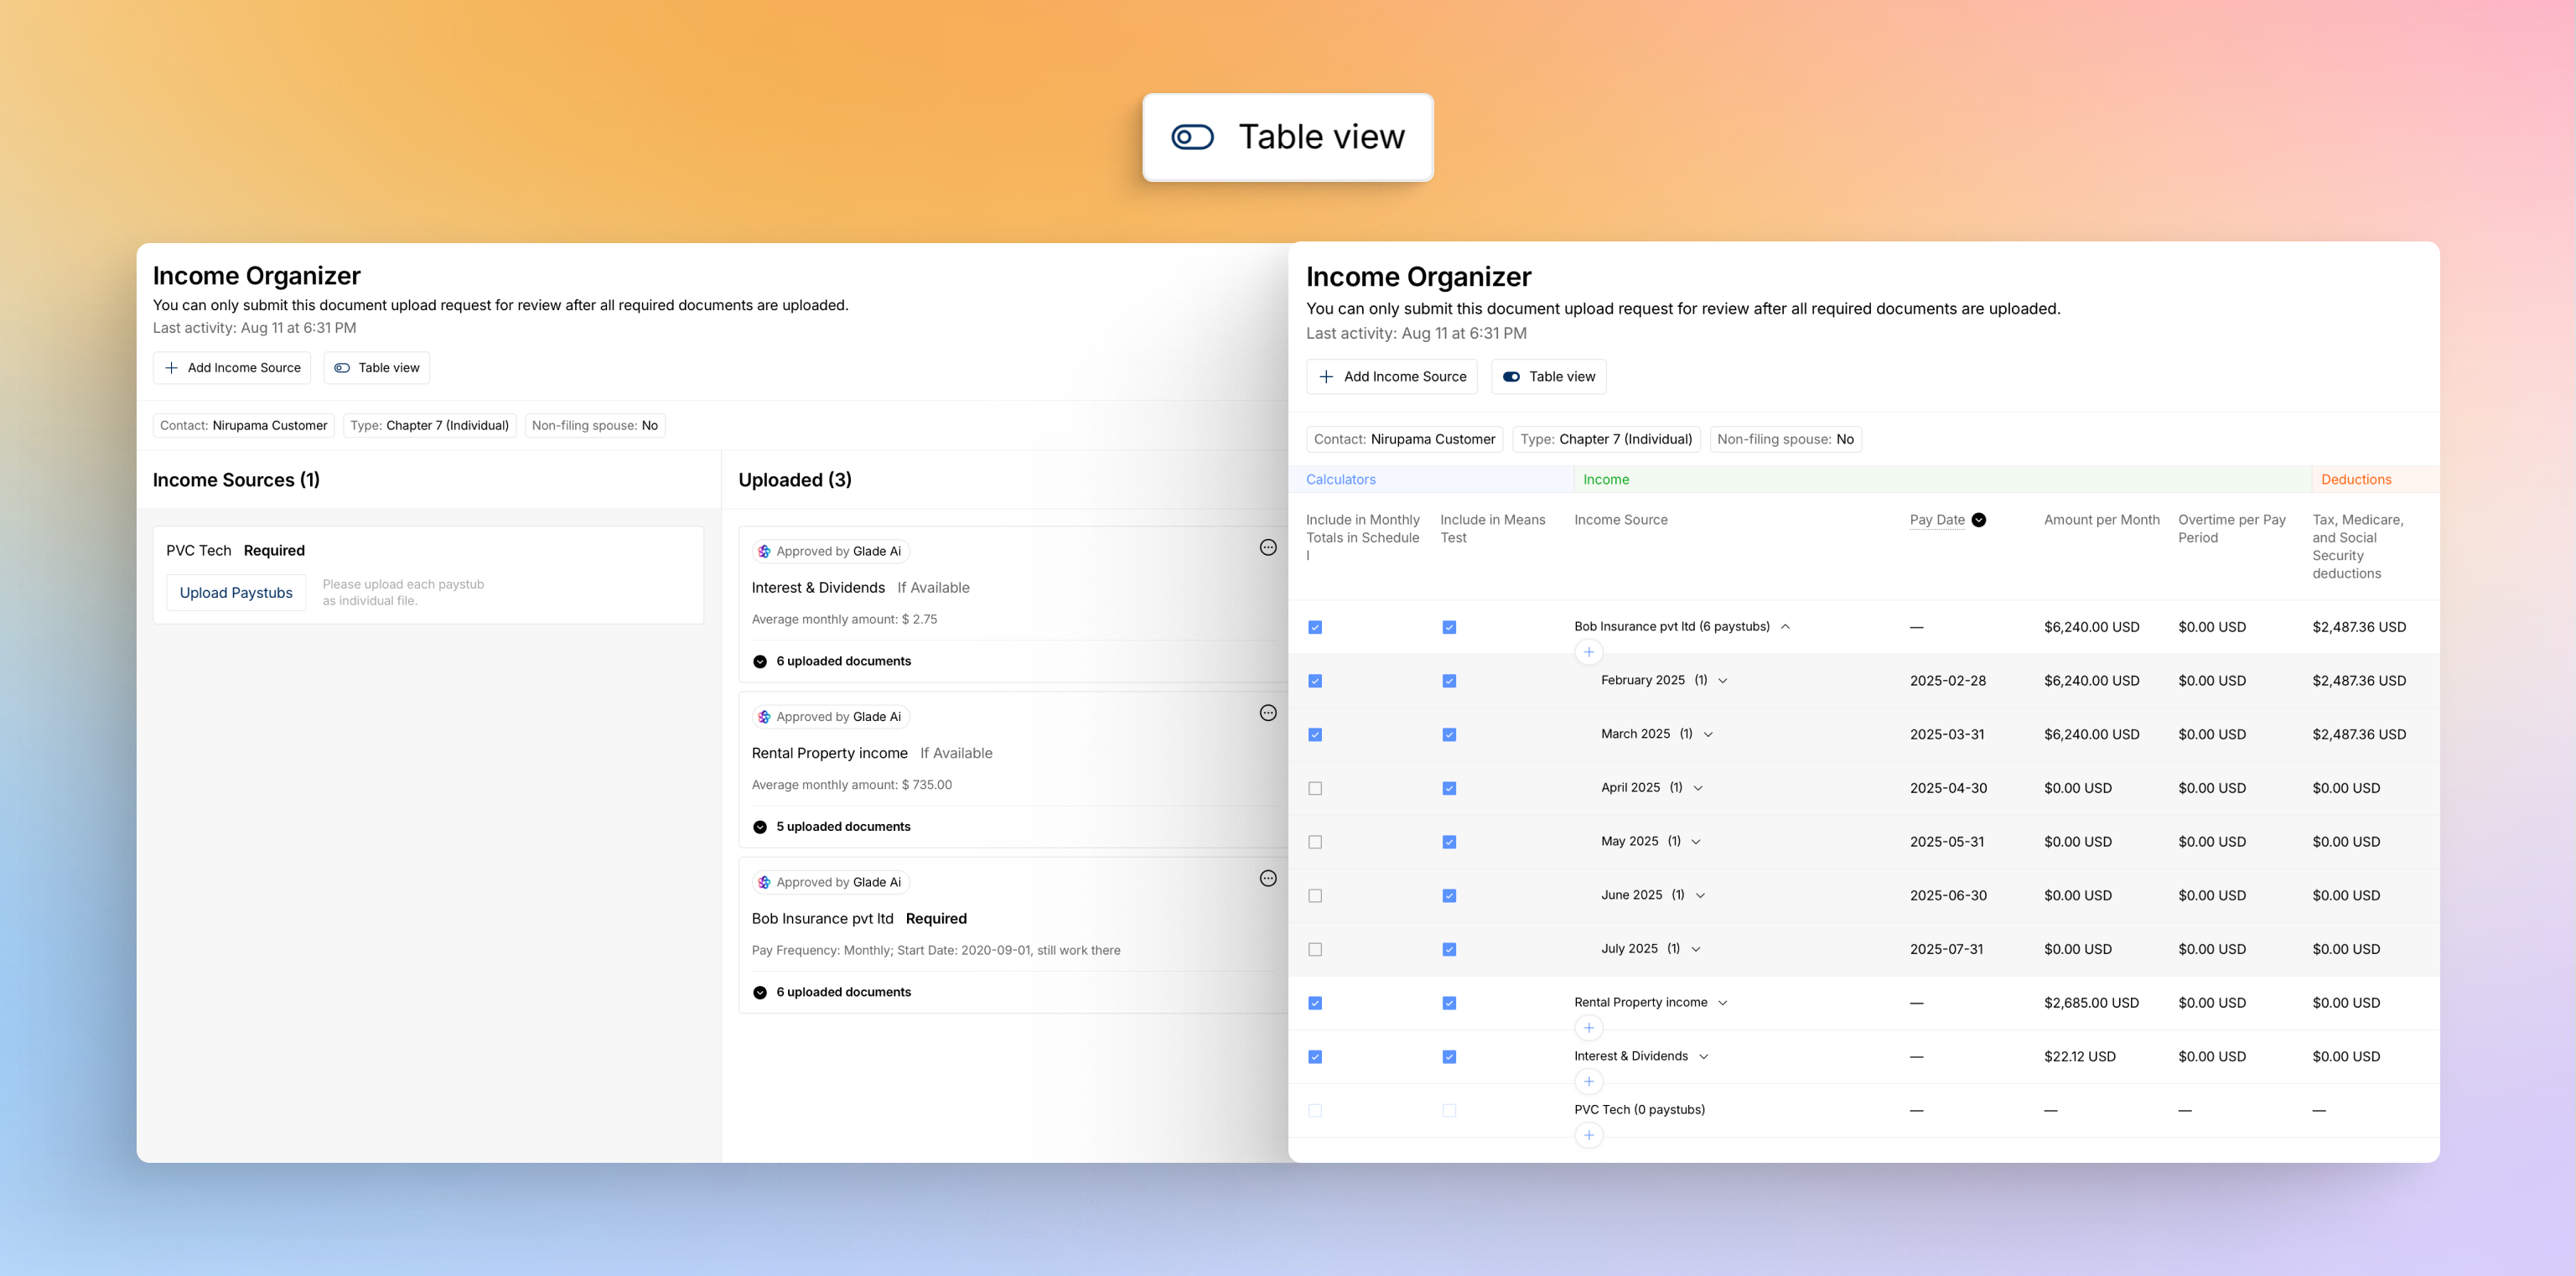The height and width of the screenshot is (1276, 2576).
Task: Click the Upload Paystubs button
Action: 236,593
